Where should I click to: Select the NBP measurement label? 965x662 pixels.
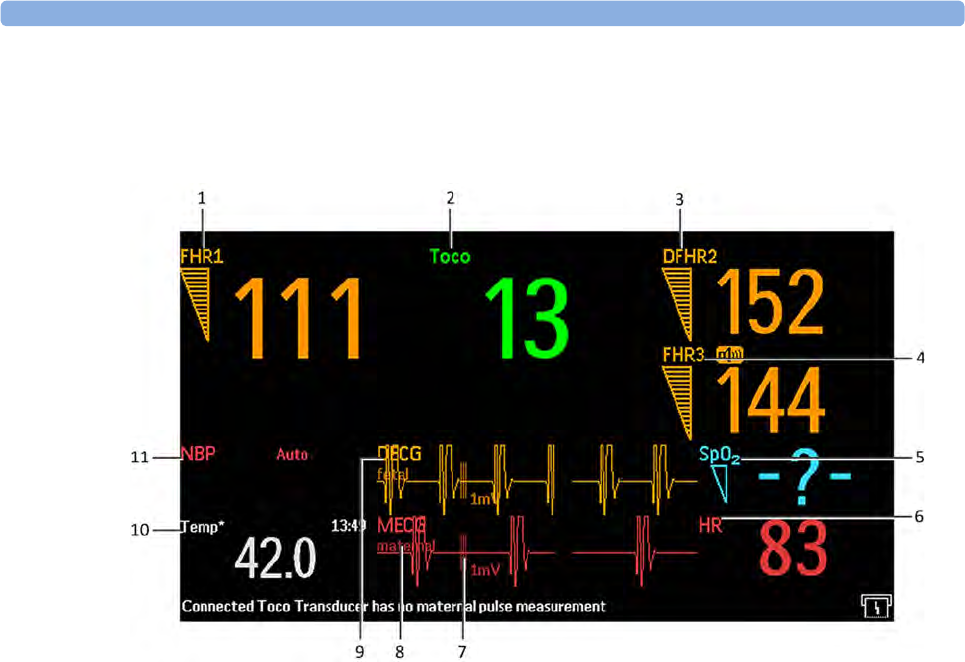pos(198,454)
